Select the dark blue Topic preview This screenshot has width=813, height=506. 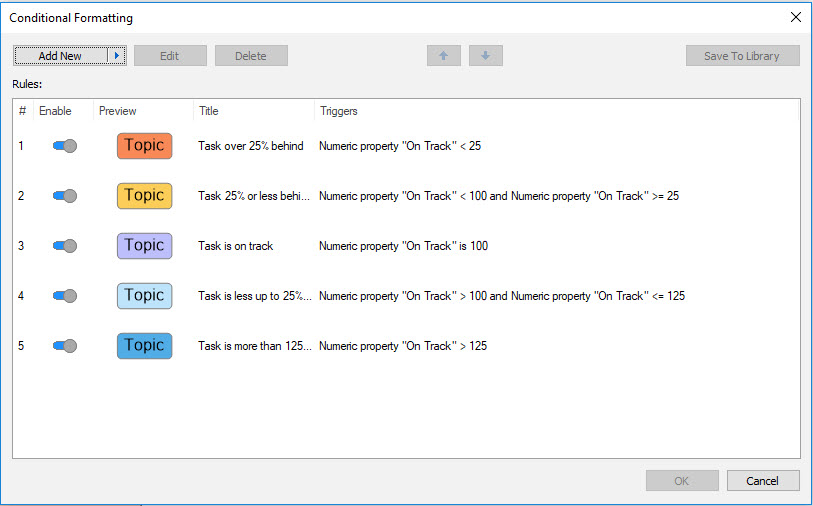144,346
